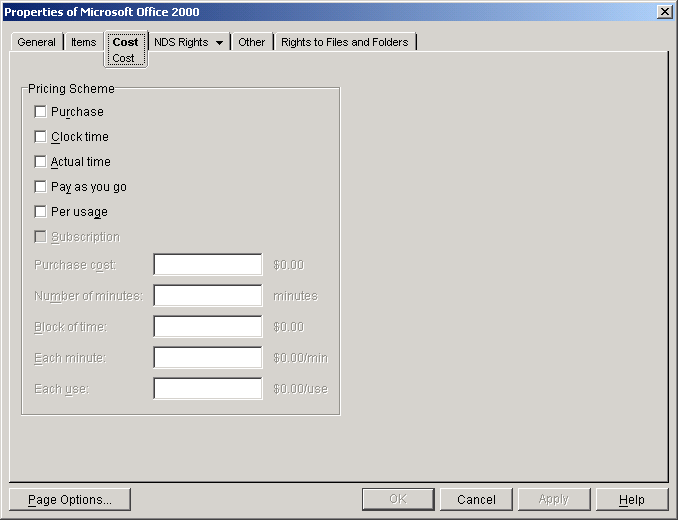Screen dimensions: 678x520
Task: Click the "Purchase cost:" field label
Action: pos(75,265)
